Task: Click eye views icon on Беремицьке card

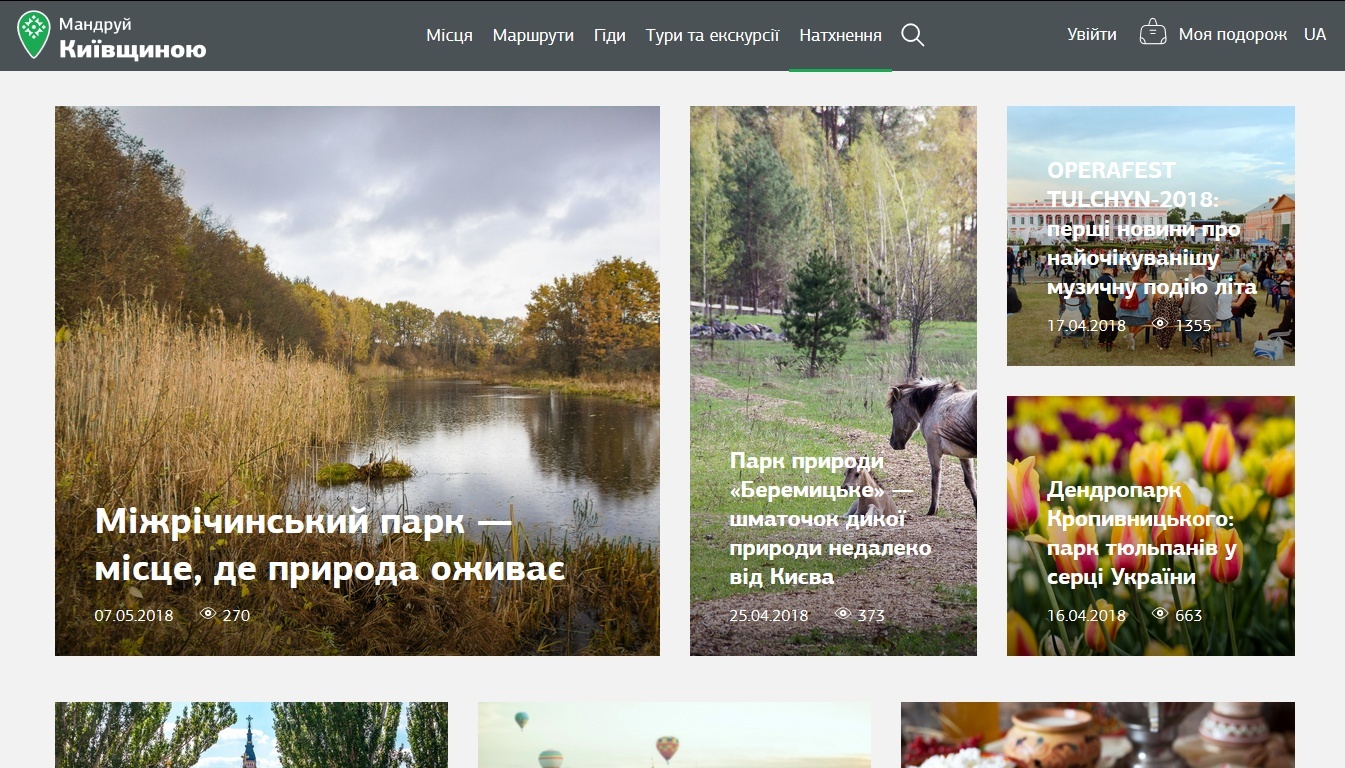Action: click(843, 614)
